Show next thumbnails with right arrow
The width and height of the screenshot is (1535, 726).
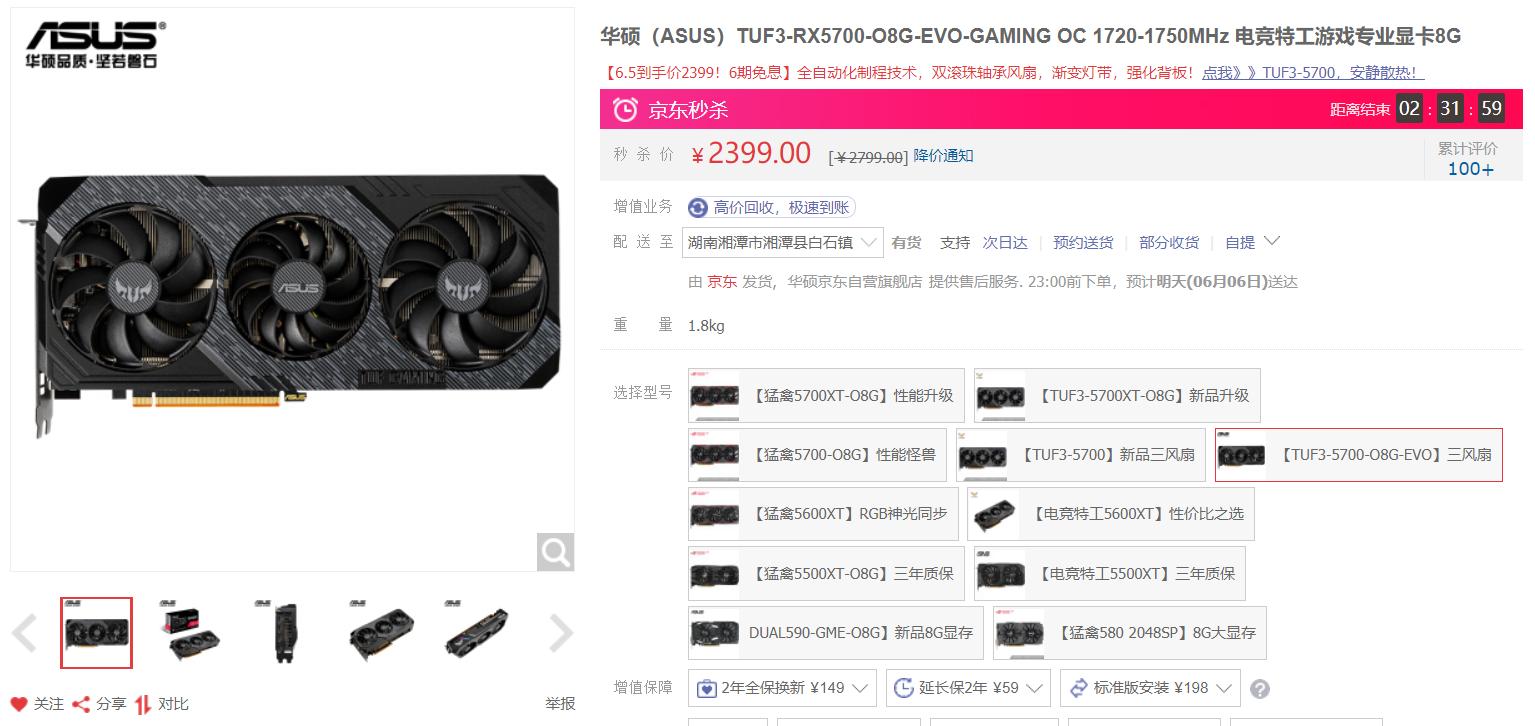pos(561,633)
